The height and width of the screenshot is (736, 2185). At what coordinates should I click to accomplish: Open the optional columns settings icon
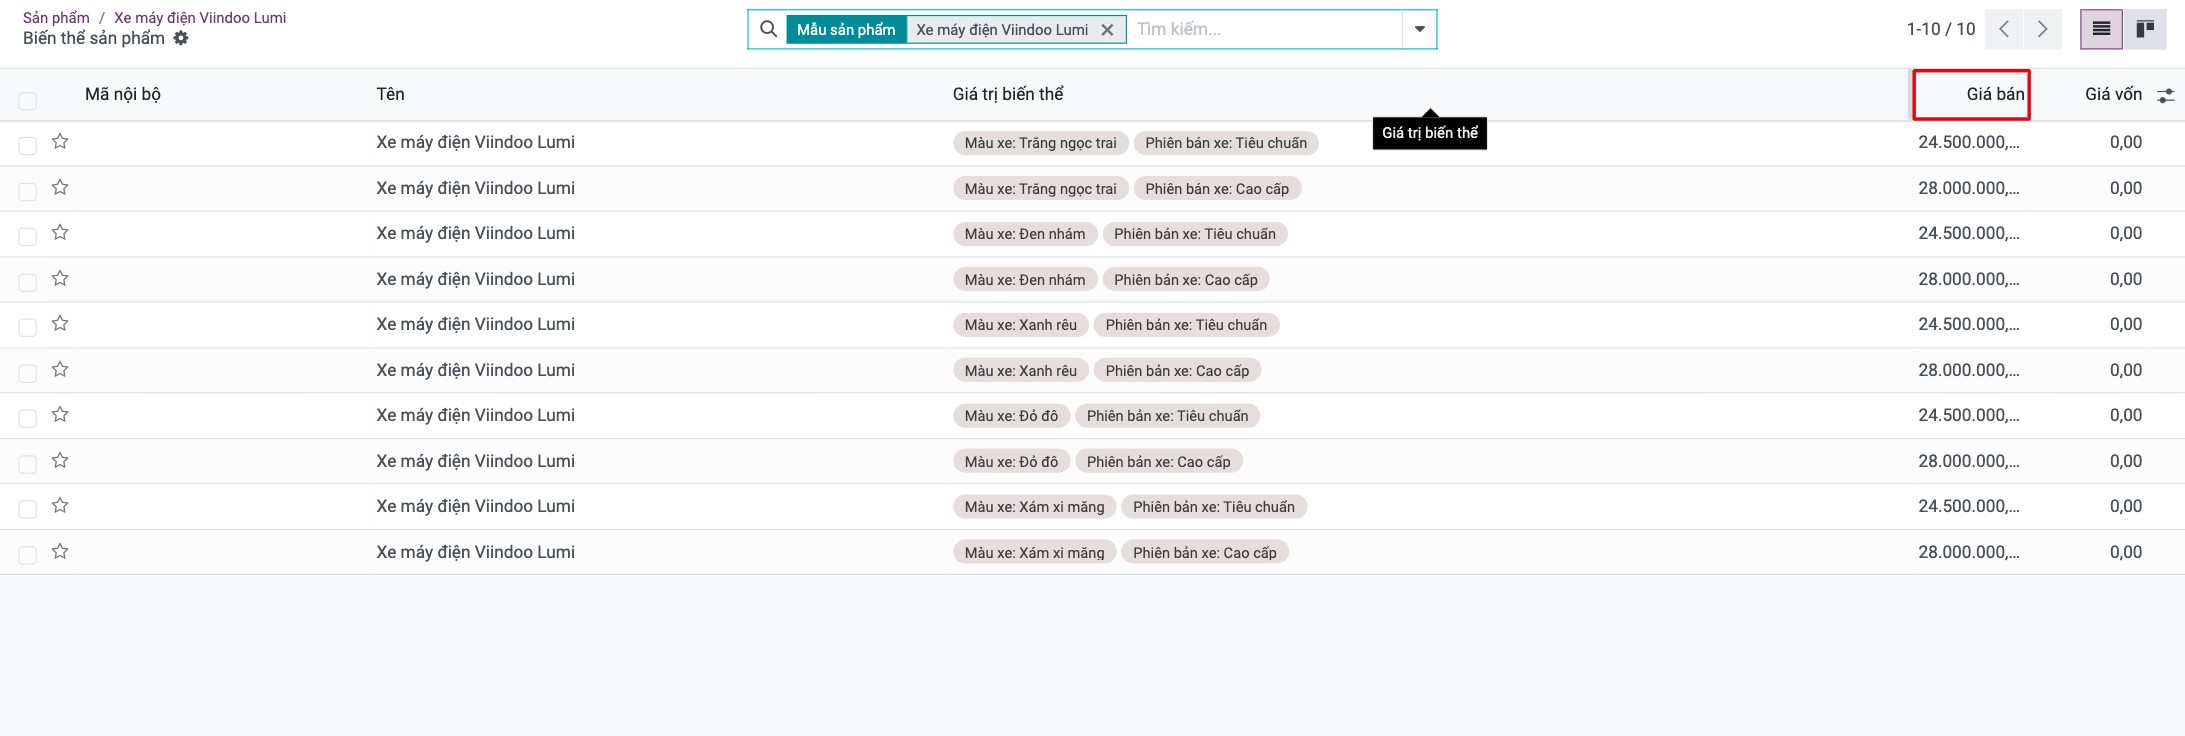click(x=2165, y=95)
